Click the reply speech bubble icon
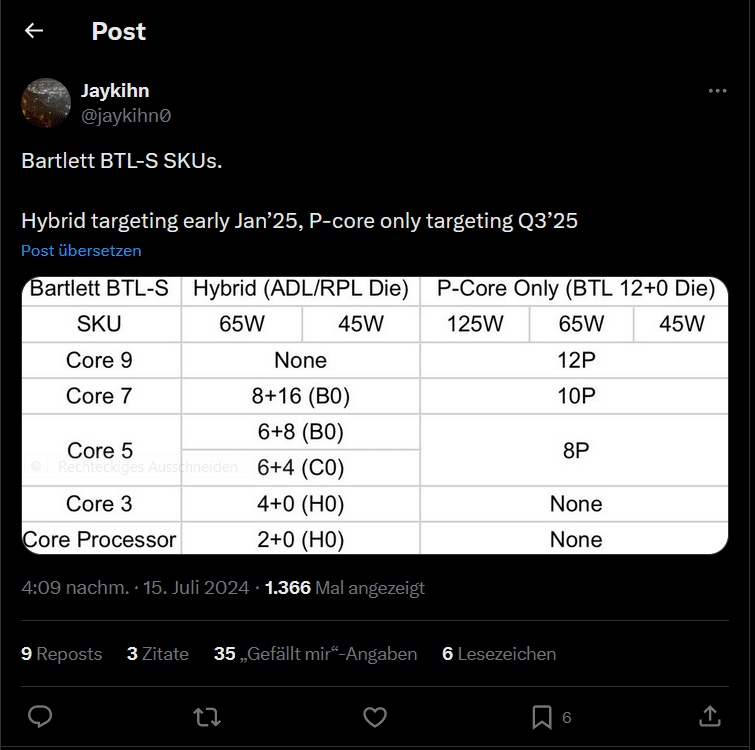The height and width of the screenshot is (750, 755). (x=40, y=716)
